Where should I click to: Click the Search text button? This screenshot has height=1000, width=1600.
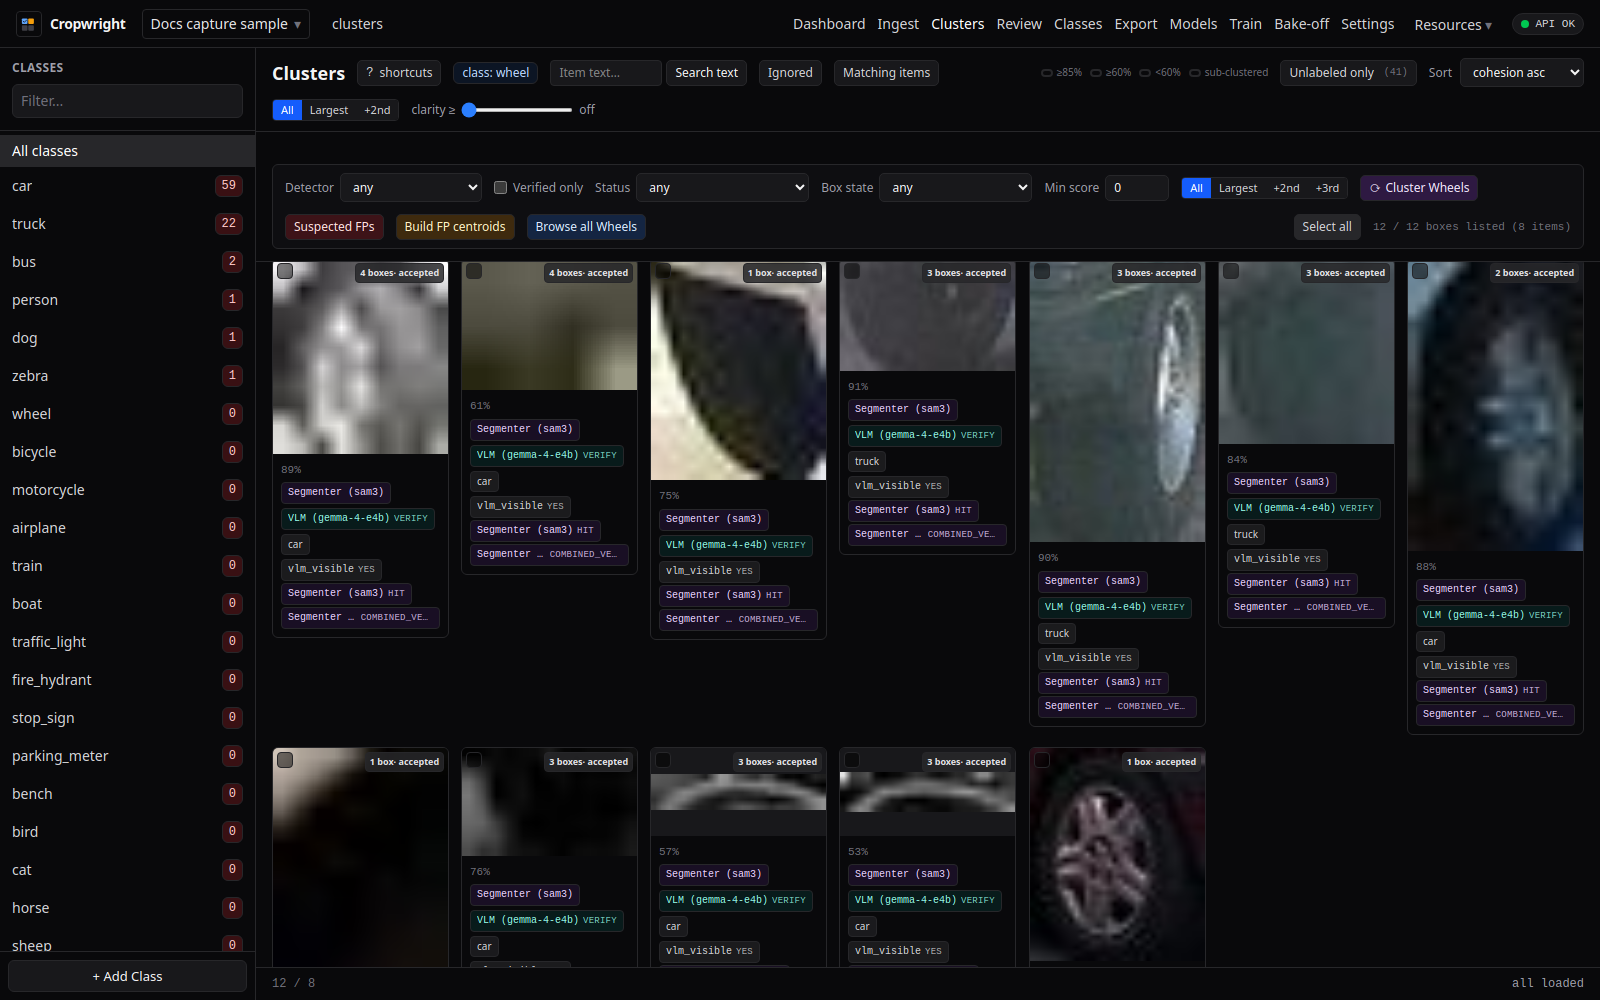tap(706, 73)
